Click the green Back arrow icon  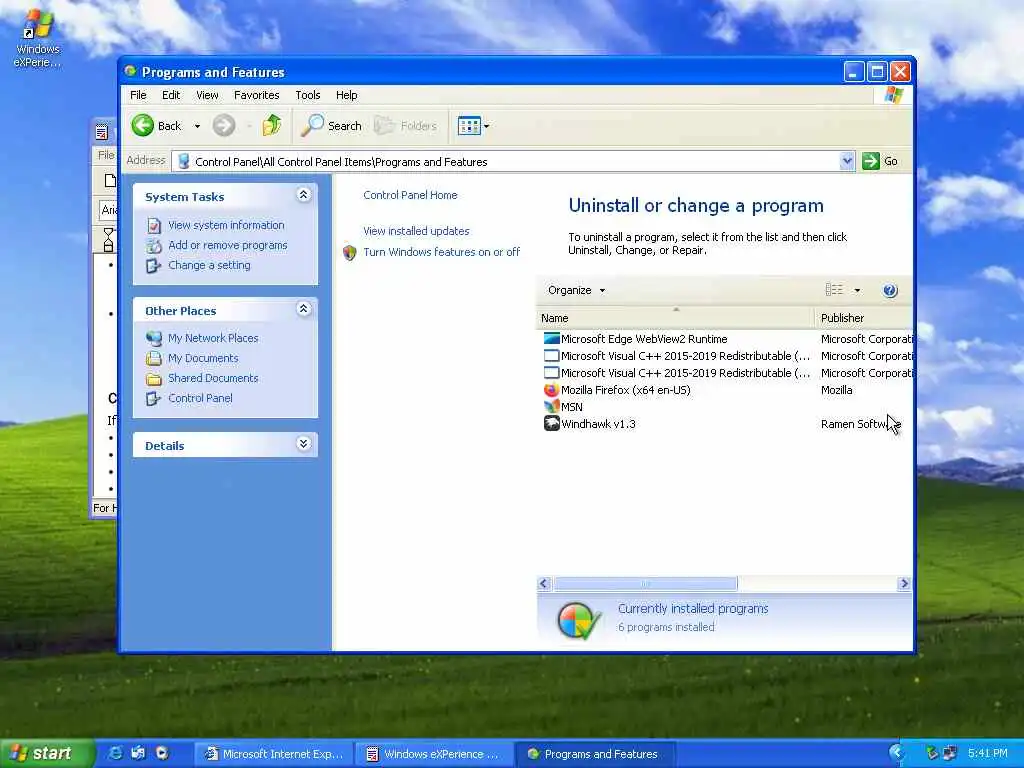(142, 125)
